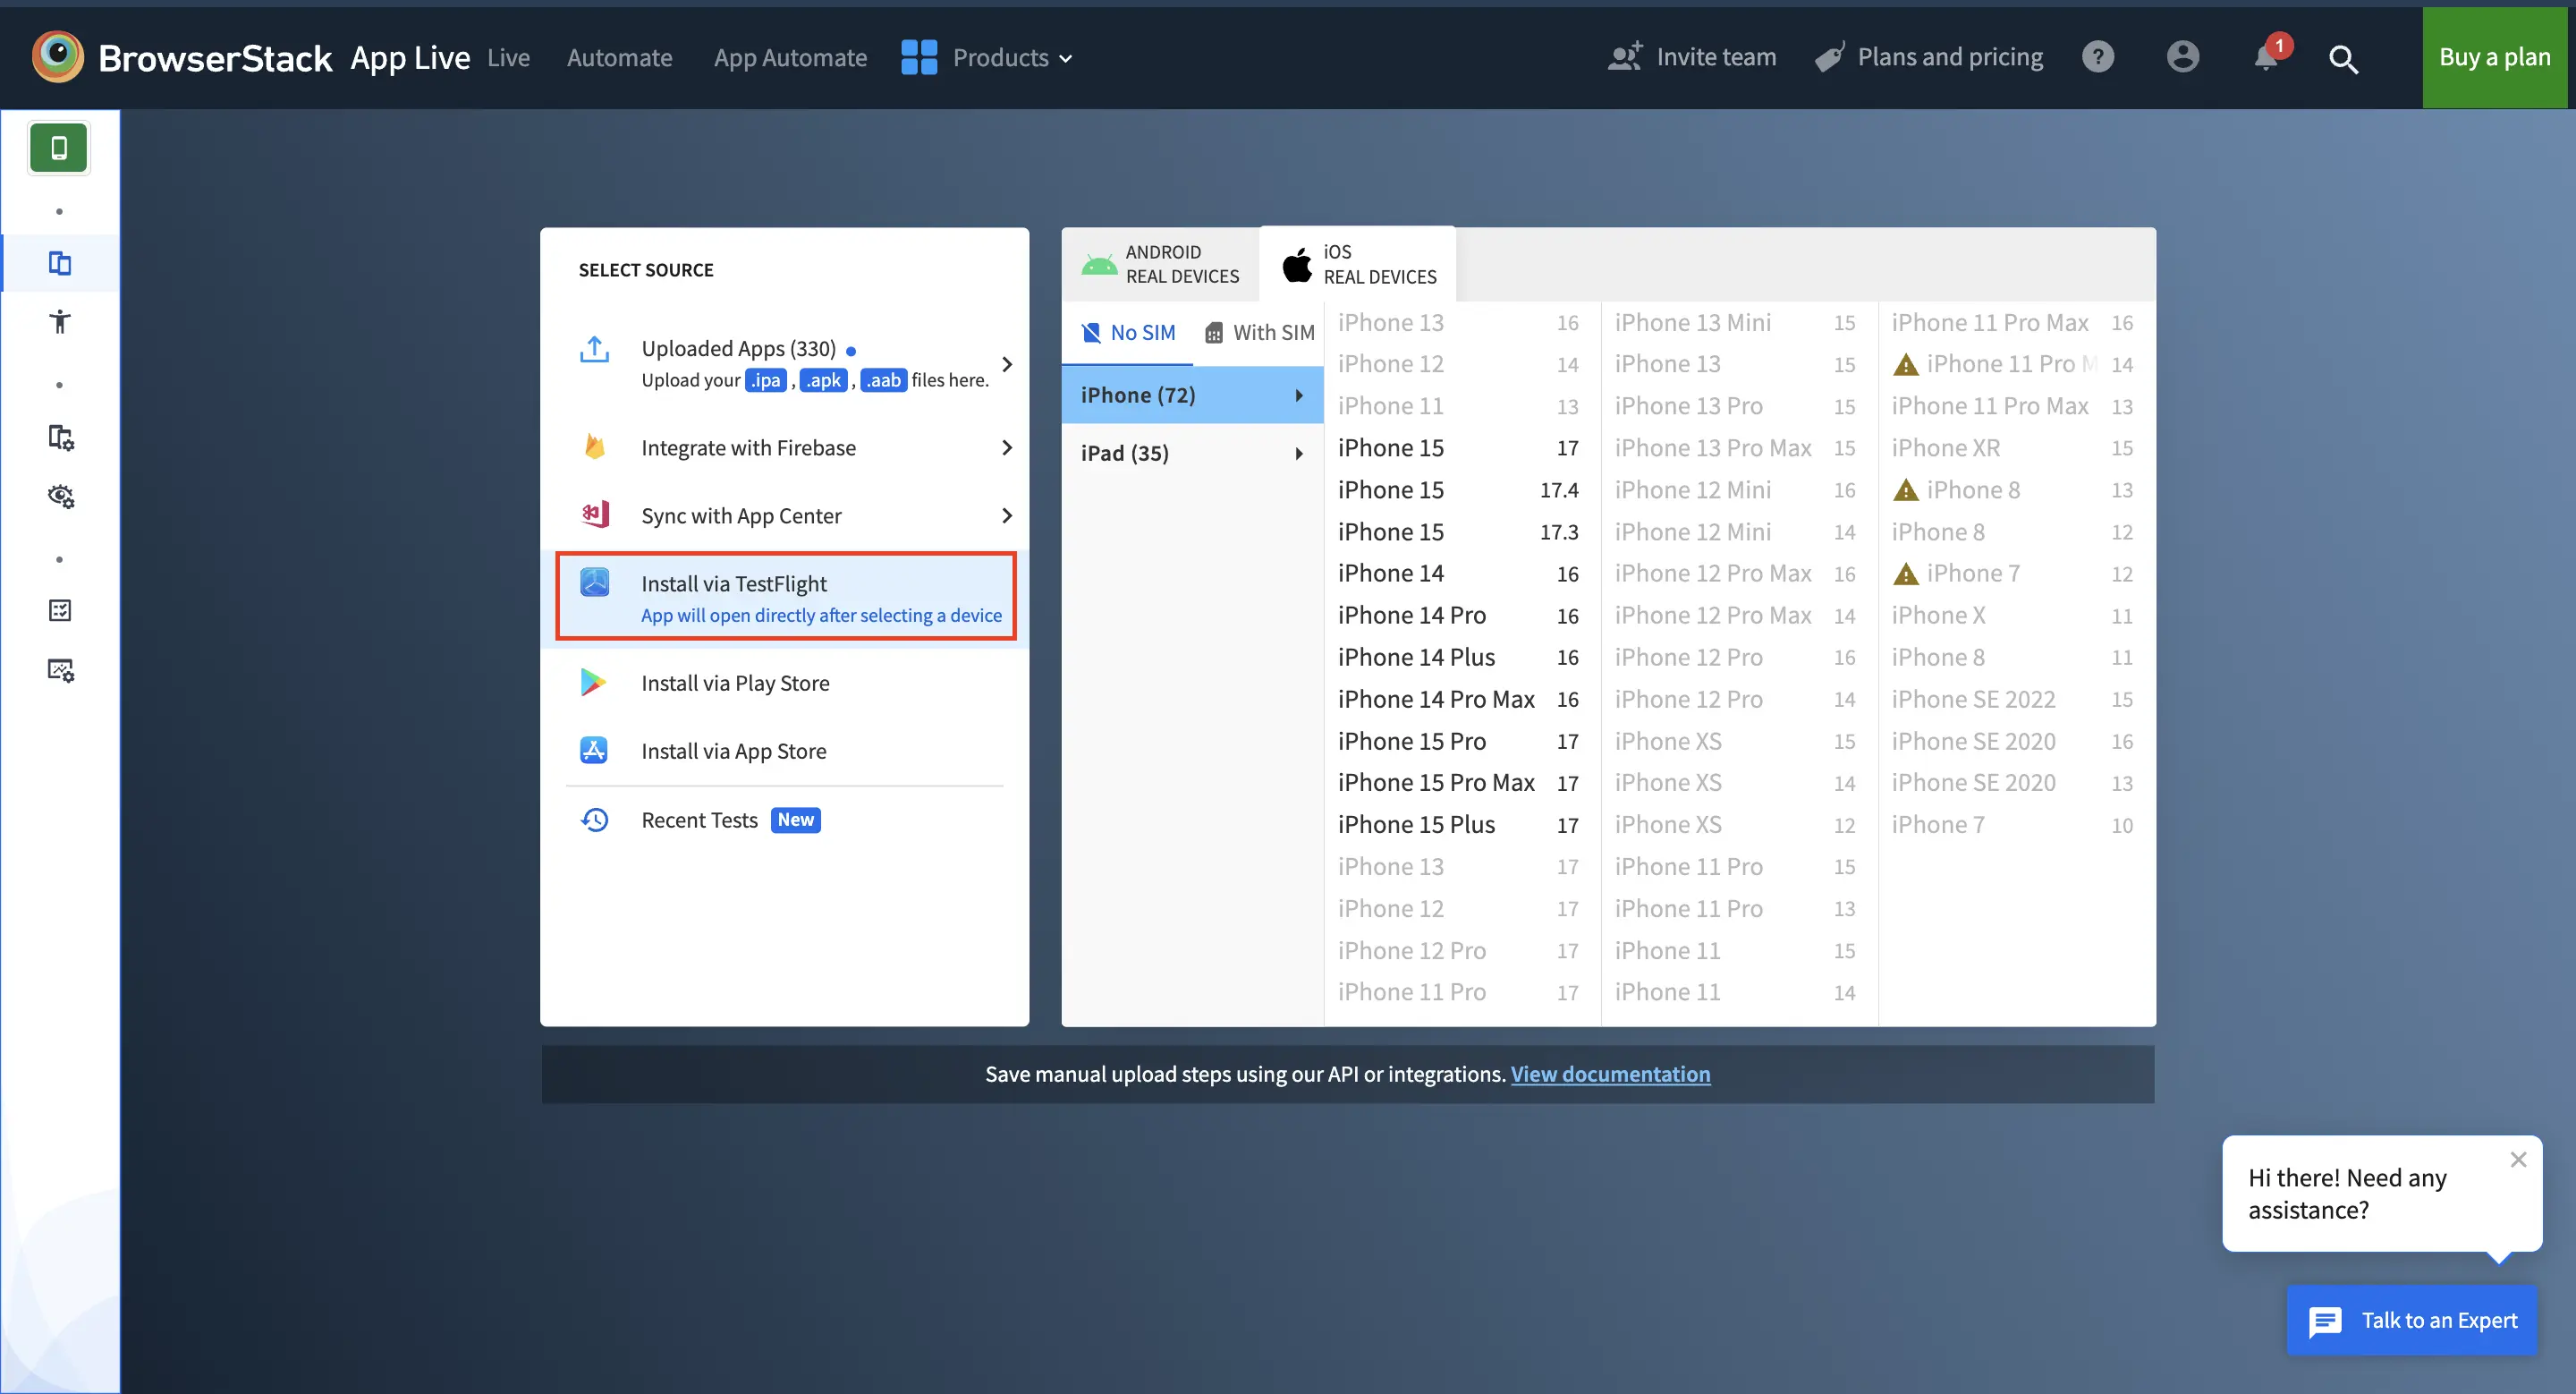This screenshot has height=1394, width=2576.
Task: Expand the iPad (35) device list
Action: (1191, 453)
